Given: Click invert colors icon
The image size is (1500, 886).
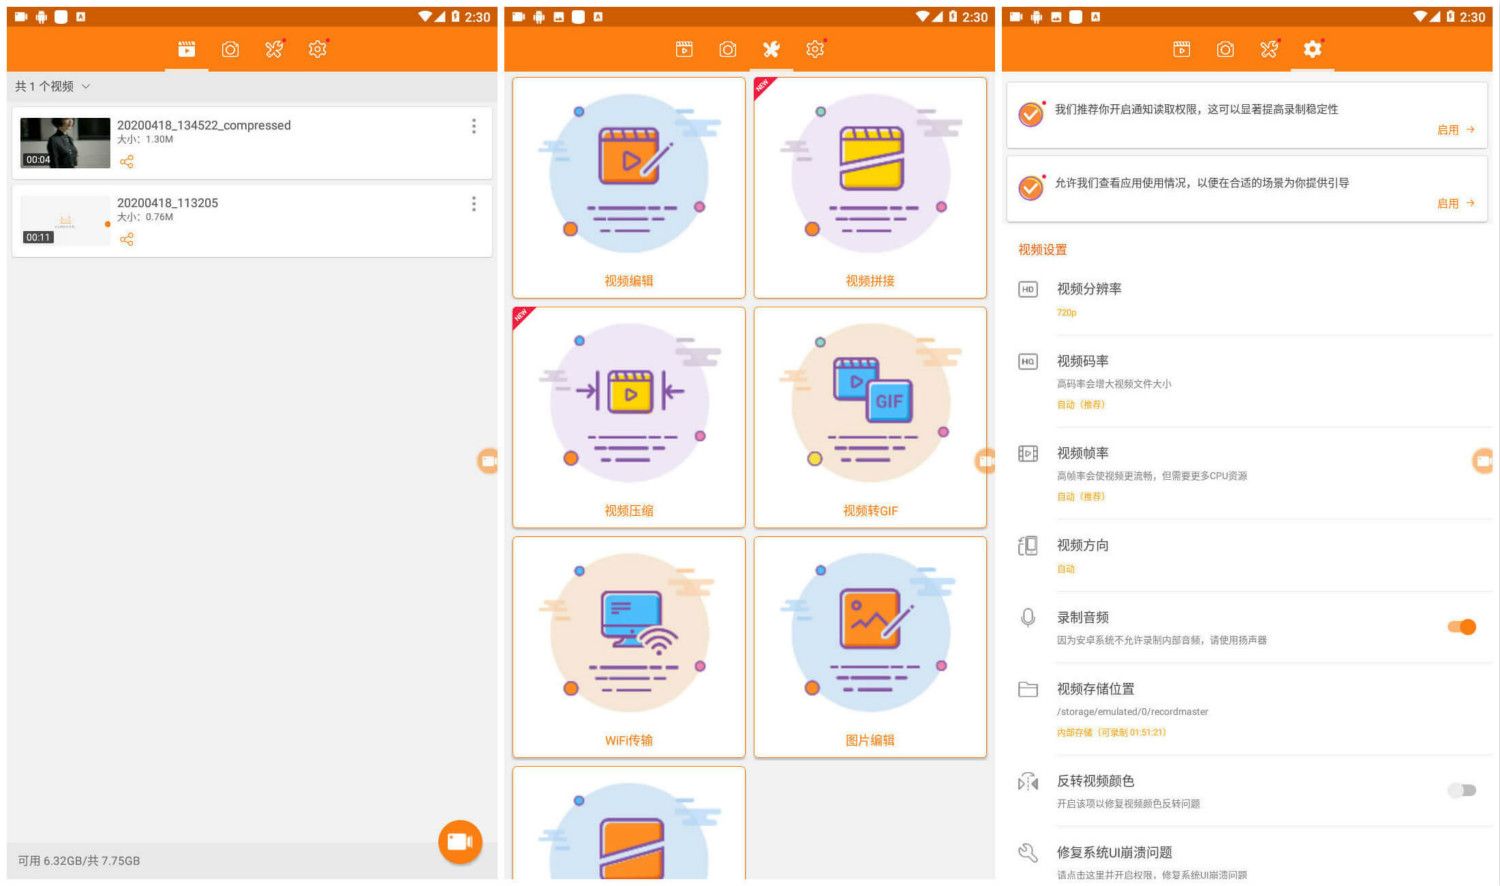Looking at the screenshot, I should pyautogui.click(x=1028, y=781).
